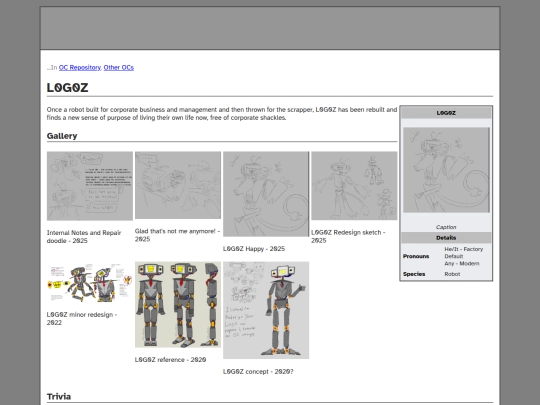Open the L0G0Z reference gallery image
This screenshot has height=405, width=540.
(178, 305)
